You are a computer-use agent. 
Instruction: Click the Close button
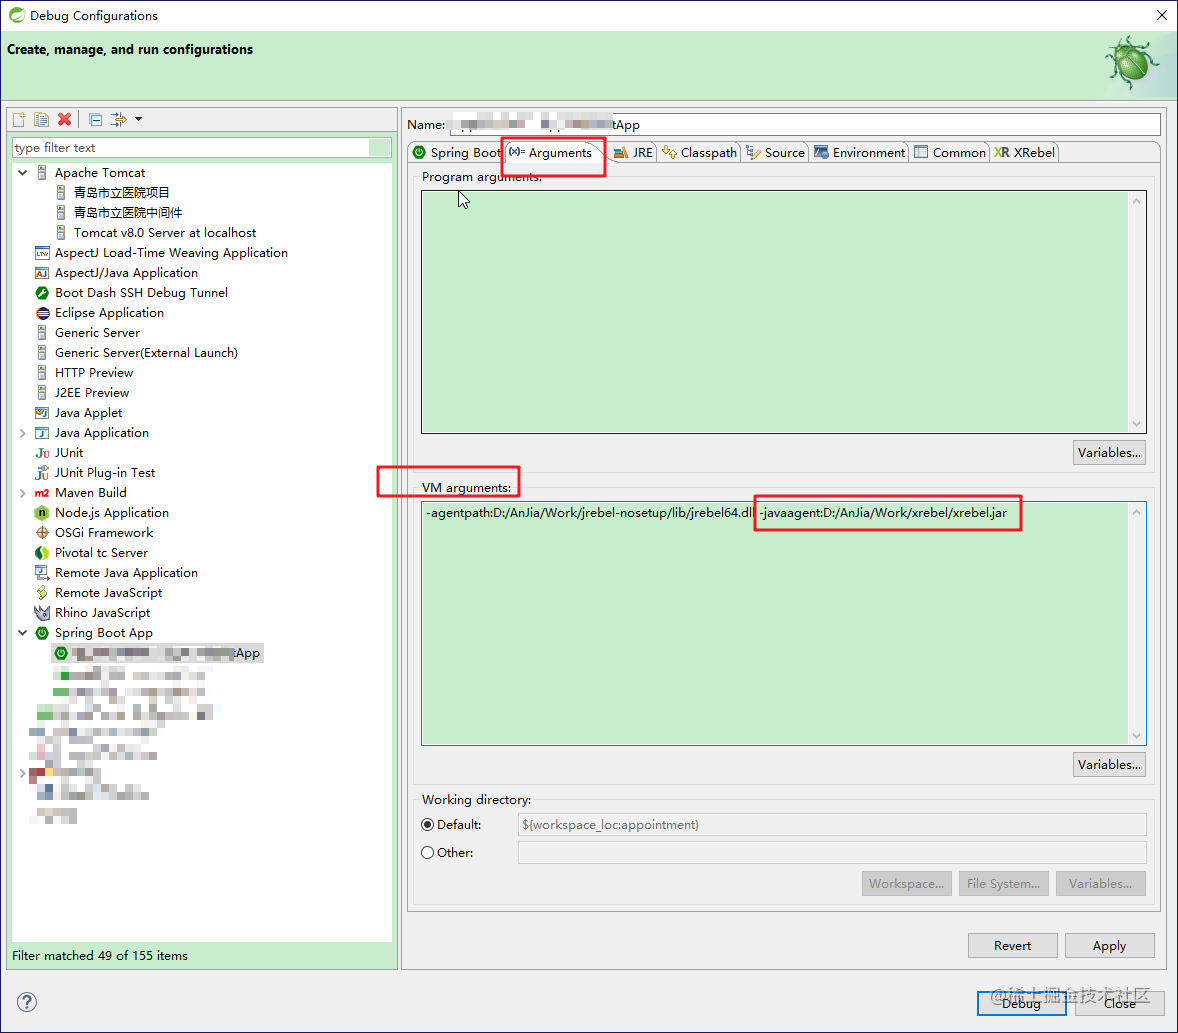click(x=1119, y=1004)
